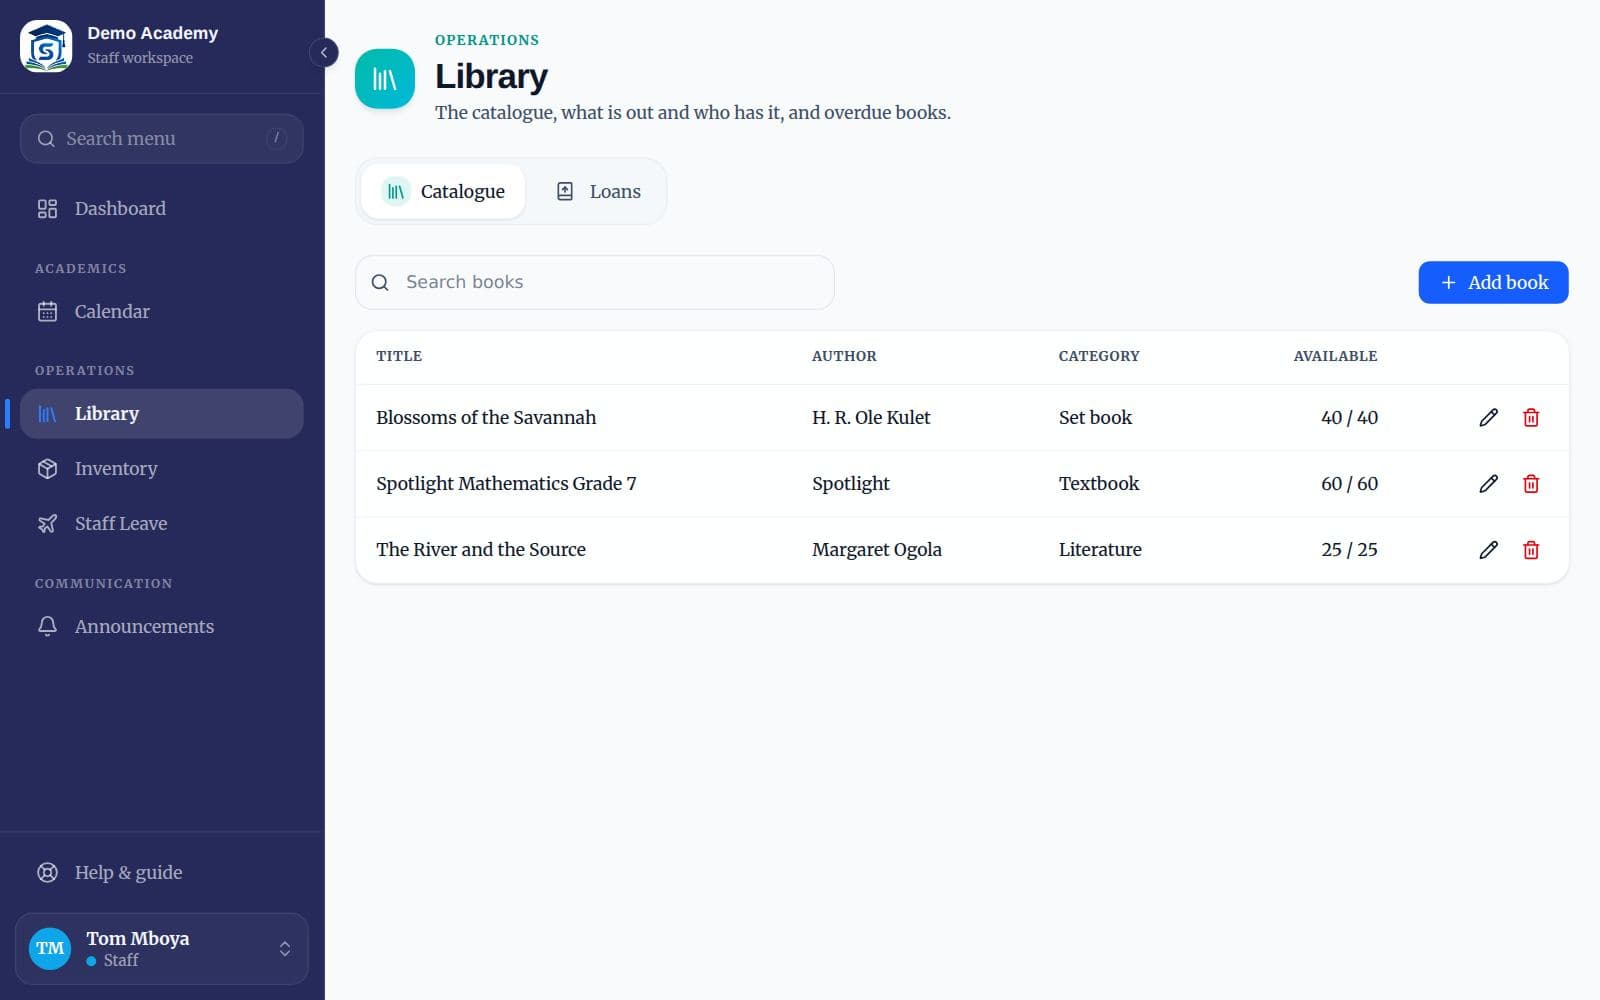
Task: Click the Available column header
Action: pyautogui.click(x=1335, y=356)
